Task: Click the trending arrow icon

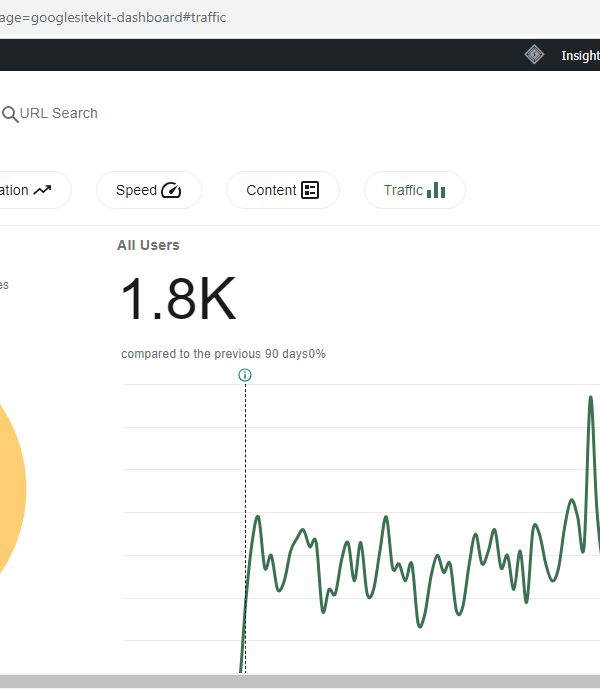Action: coord(42,190)
